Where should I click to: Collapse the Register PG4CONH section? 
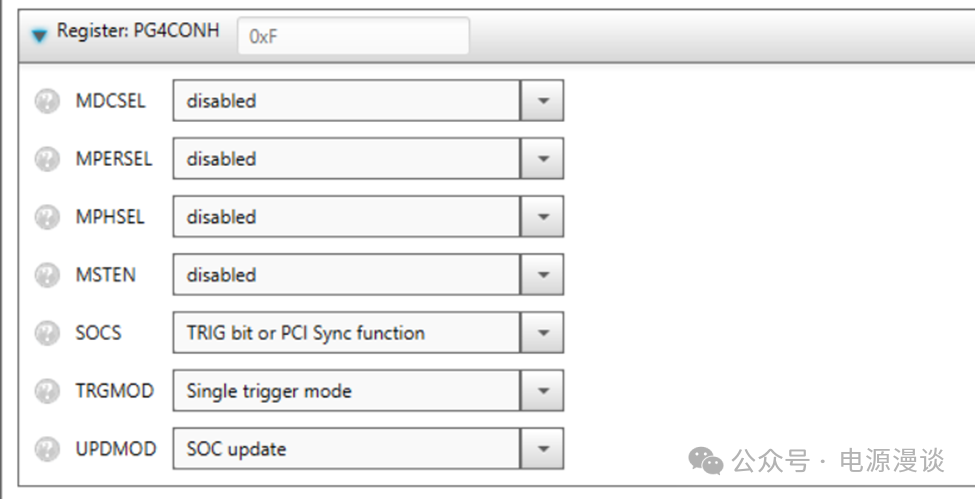coord(39,35)
